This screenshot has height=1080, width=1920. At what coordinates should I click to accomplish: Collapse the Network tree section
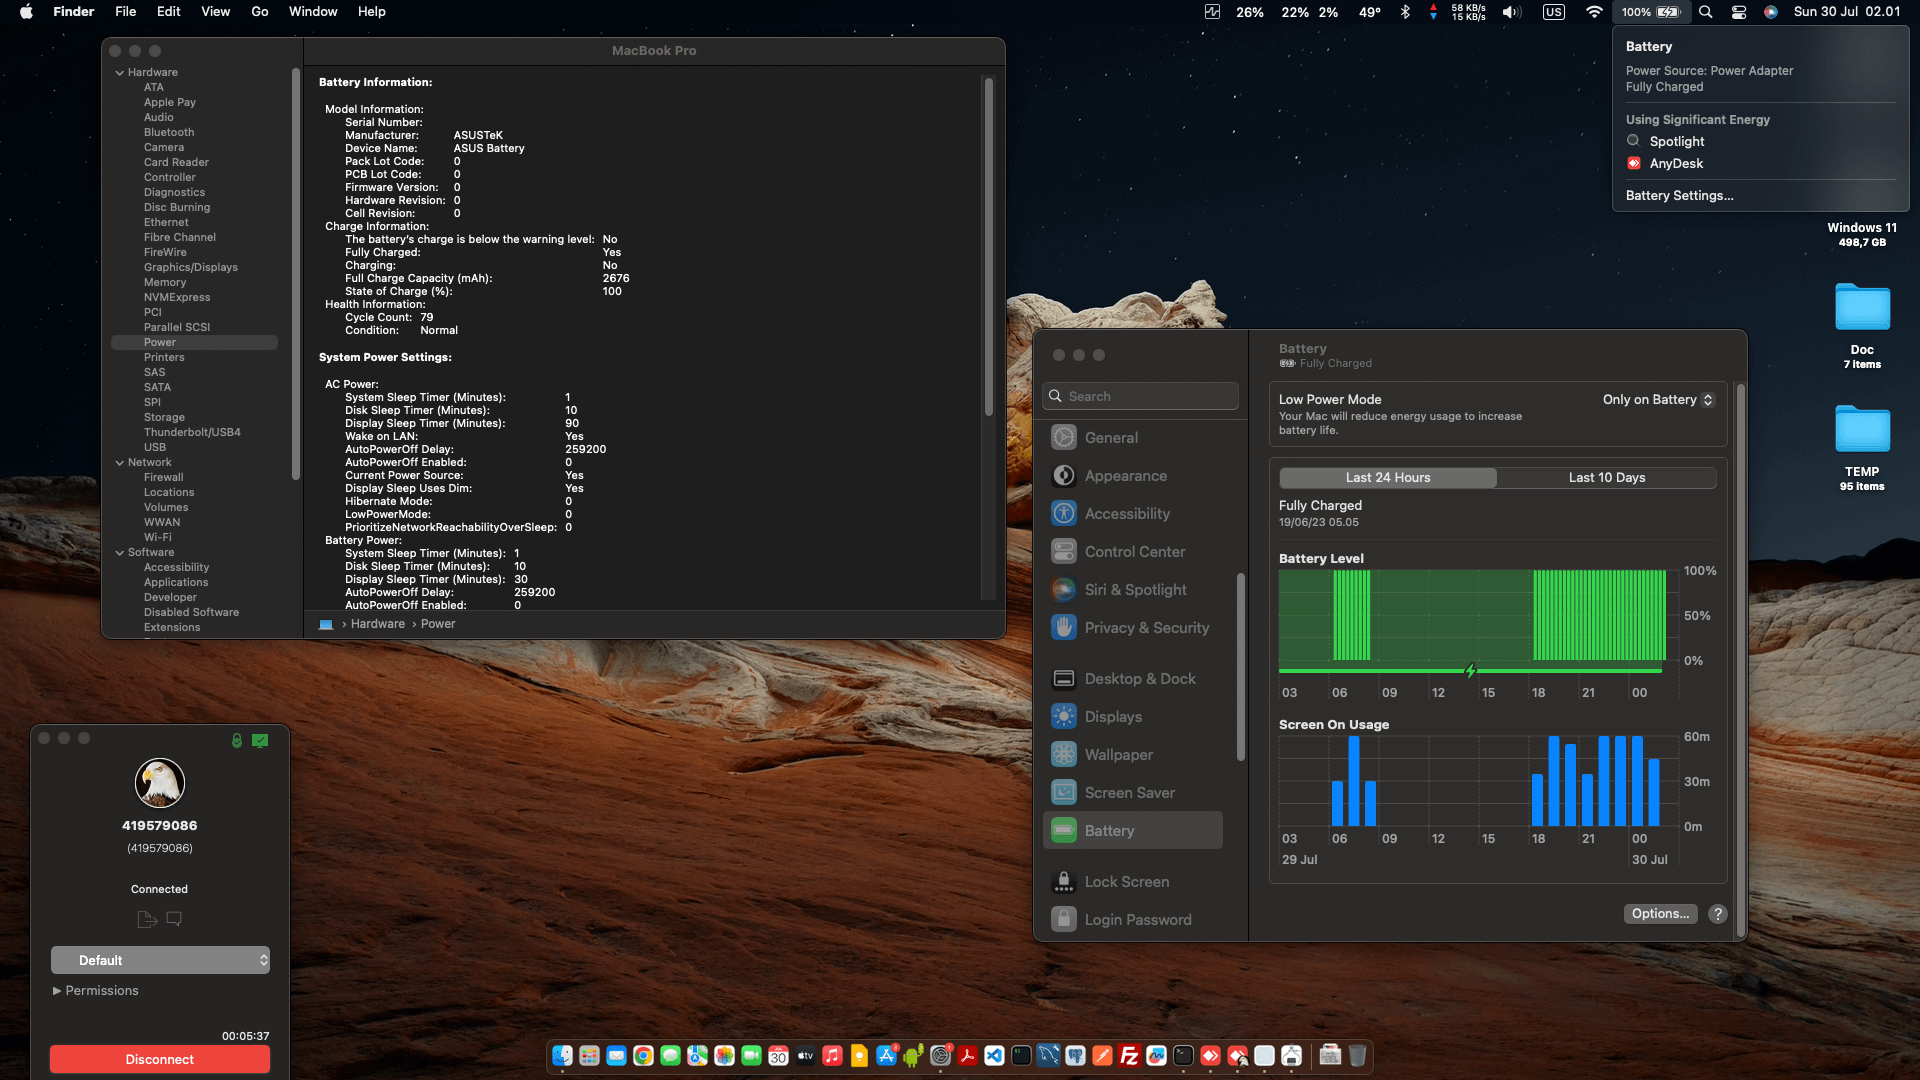[x=120, y=463]
